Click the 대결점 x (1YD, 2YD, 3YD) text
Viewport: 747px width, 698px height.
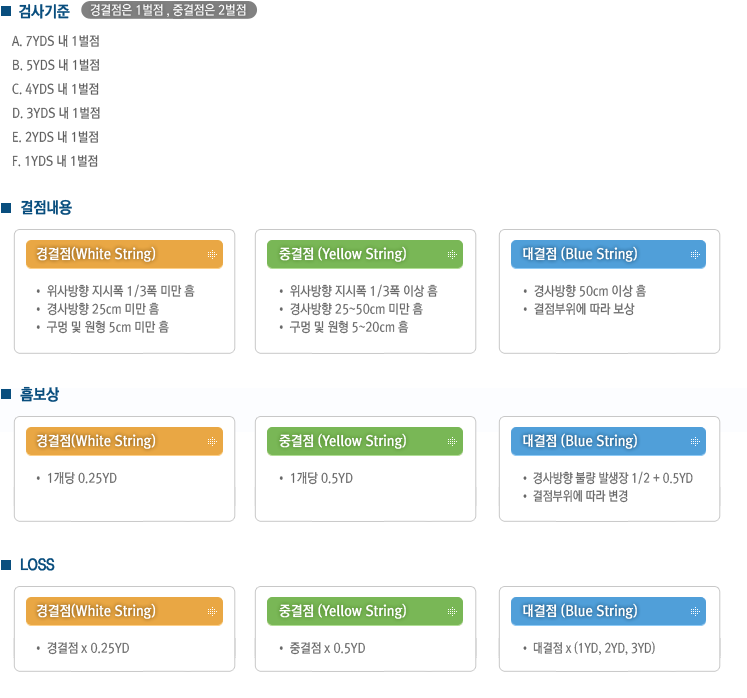click(x=594, y=648)
